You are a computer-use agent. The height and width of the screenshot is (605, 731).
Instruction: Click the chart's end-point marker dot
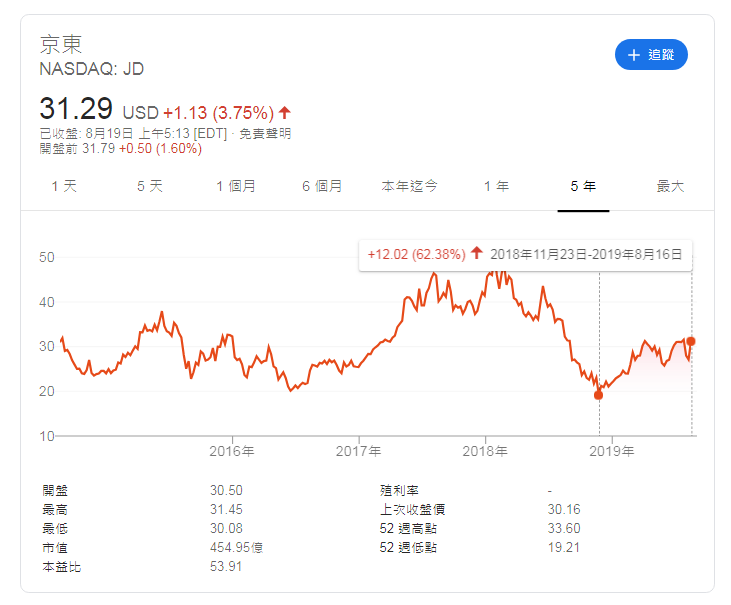tap(691, 341)
